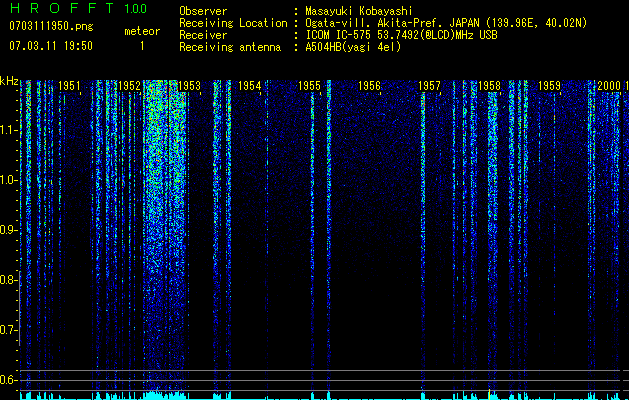629x400 pixels.
Task: Click the 1.1 frequency axis tick
Action: click(x=8, y=130)
